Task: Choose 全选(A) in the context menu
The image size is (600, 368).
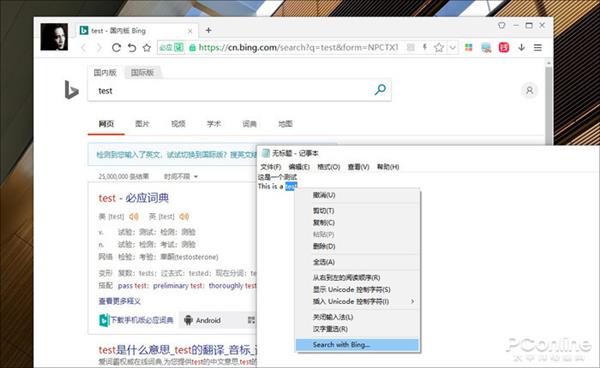Action: point(357,262)
